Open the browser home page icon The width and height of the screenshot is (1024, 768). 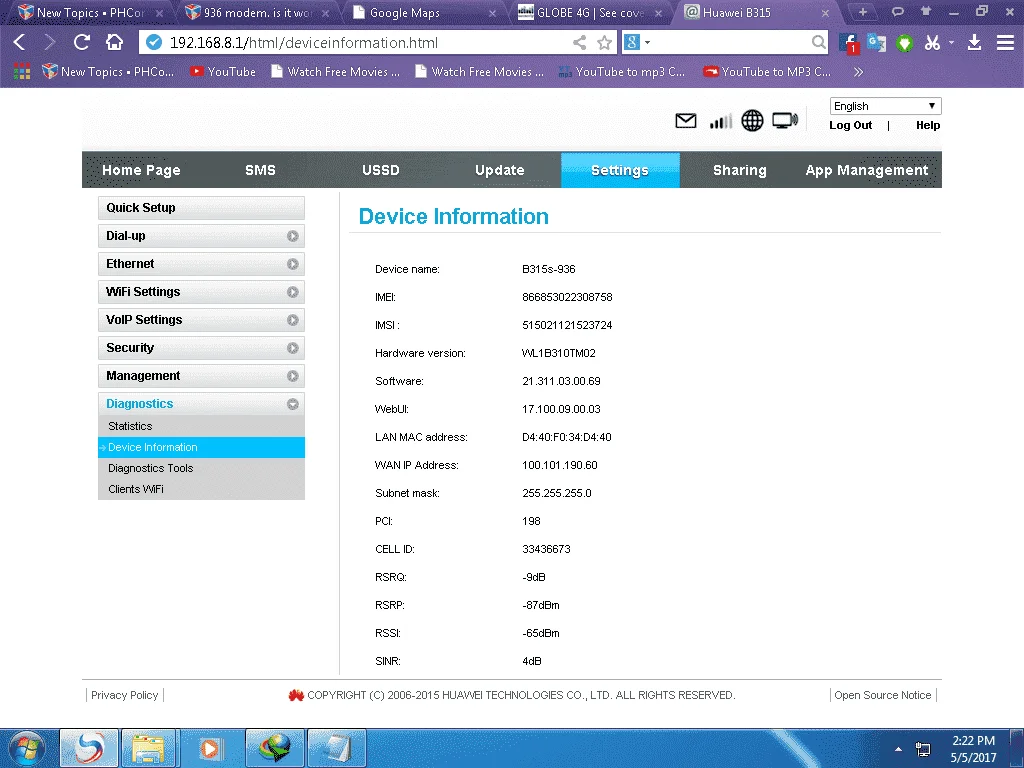114,42
